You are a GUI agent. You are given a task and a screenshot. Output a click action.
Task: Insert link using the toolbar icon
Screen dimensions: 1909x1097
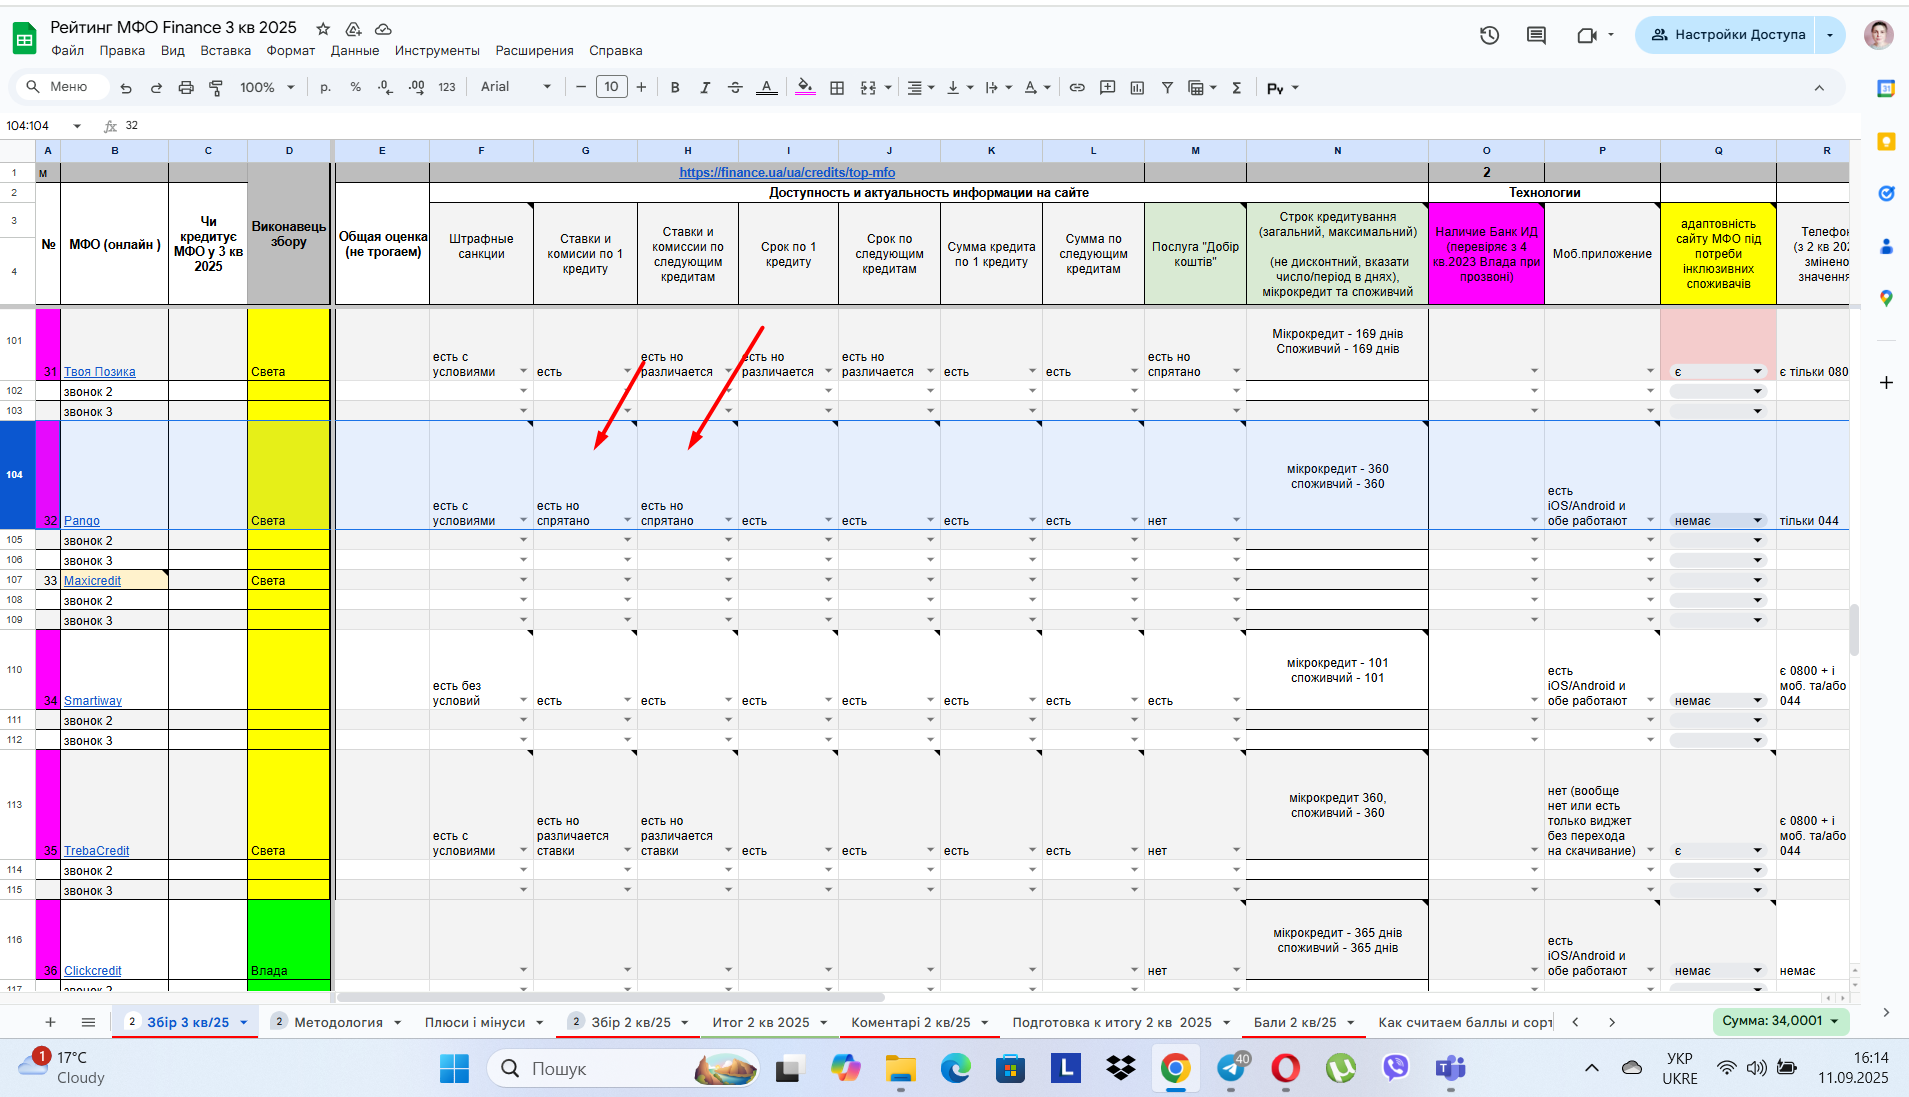pos(1077,88)
